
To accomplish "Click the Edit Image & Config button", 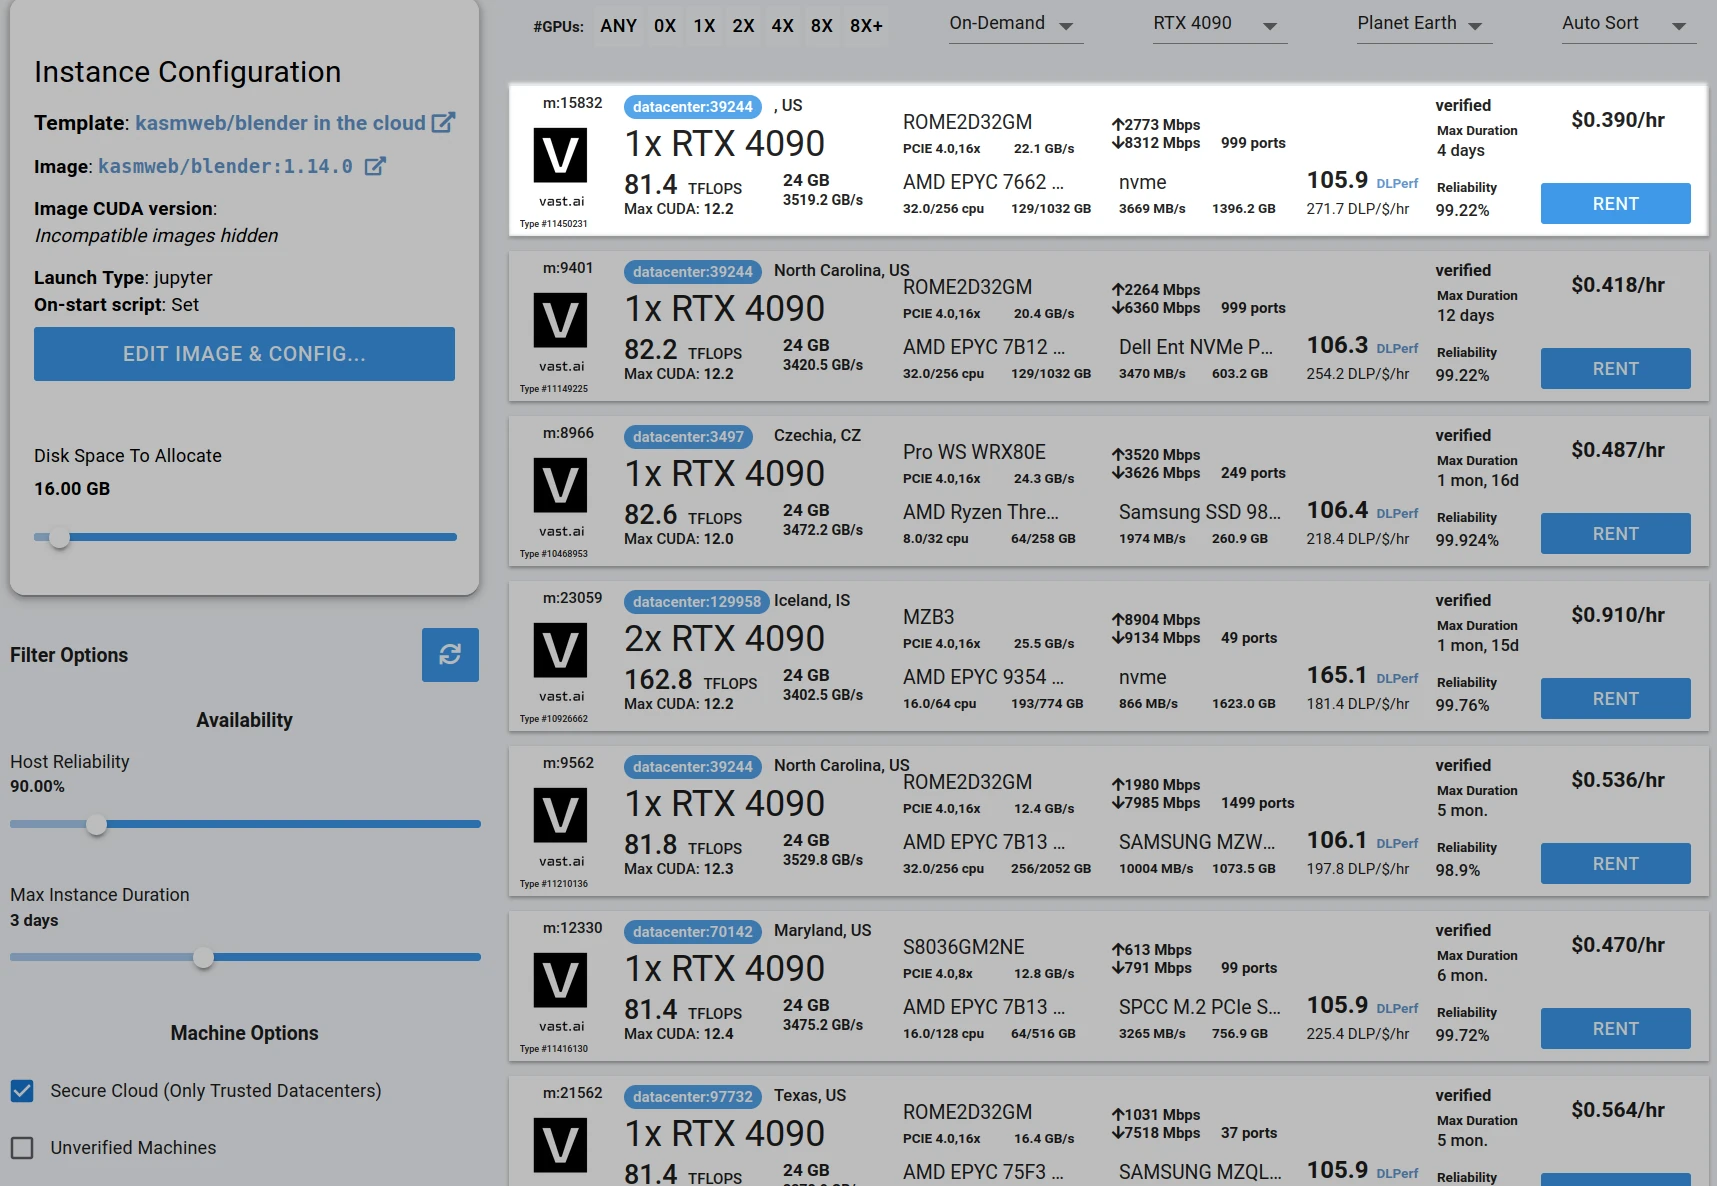I will [x=244, y=354].
